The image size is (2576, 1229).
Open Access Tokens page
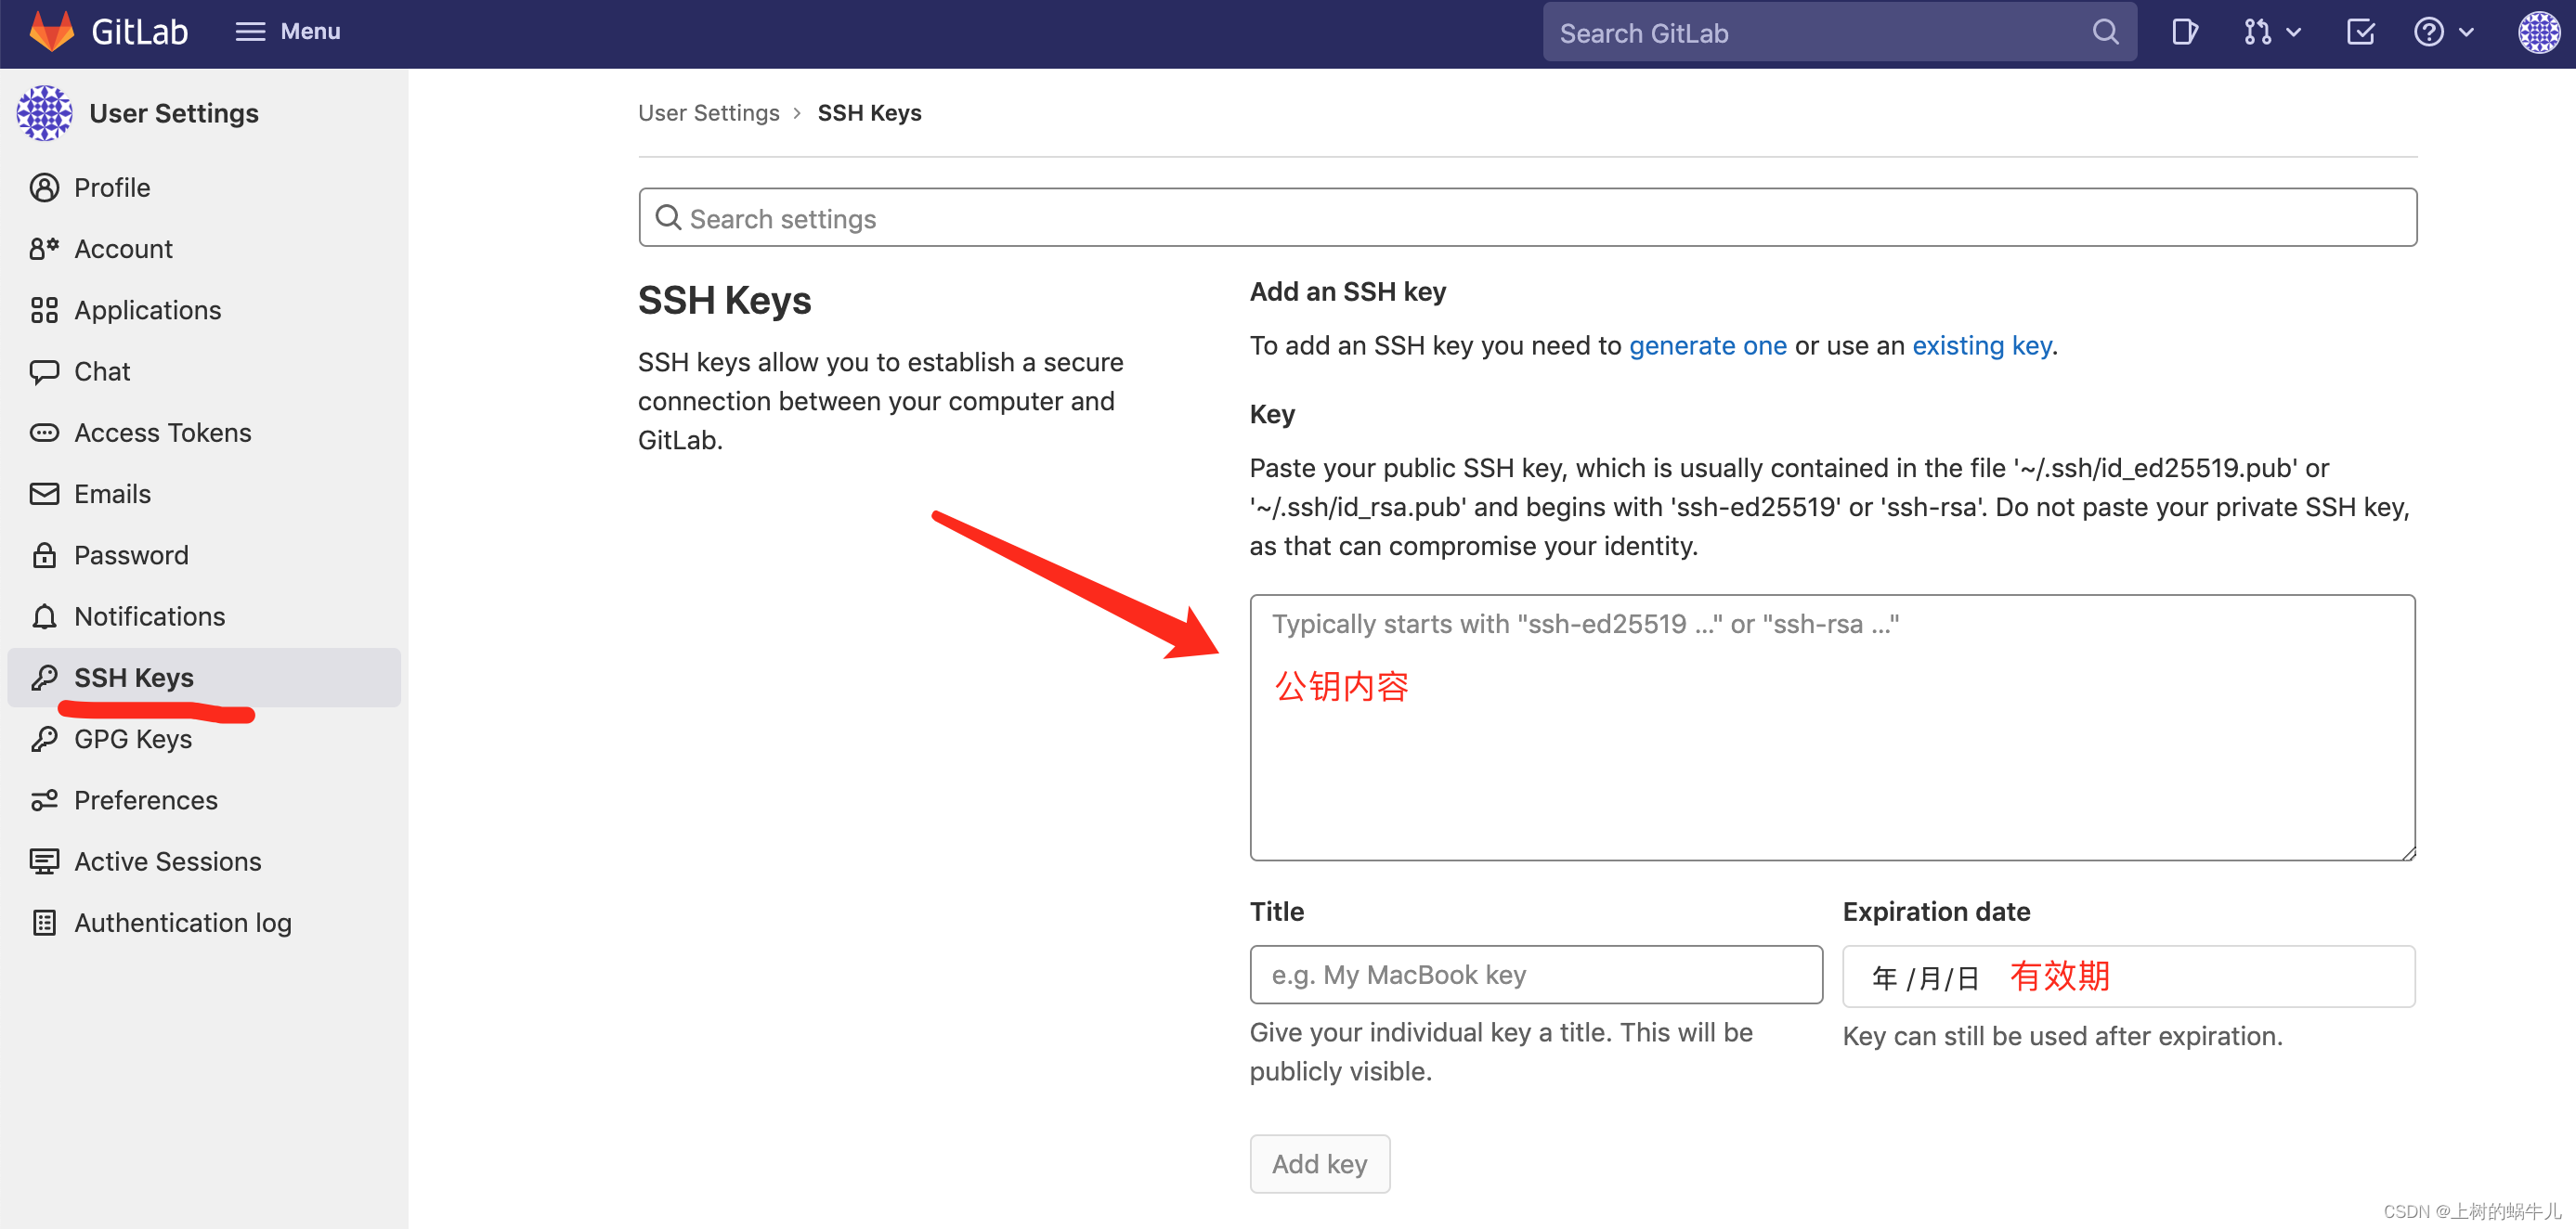coord(163,432)
